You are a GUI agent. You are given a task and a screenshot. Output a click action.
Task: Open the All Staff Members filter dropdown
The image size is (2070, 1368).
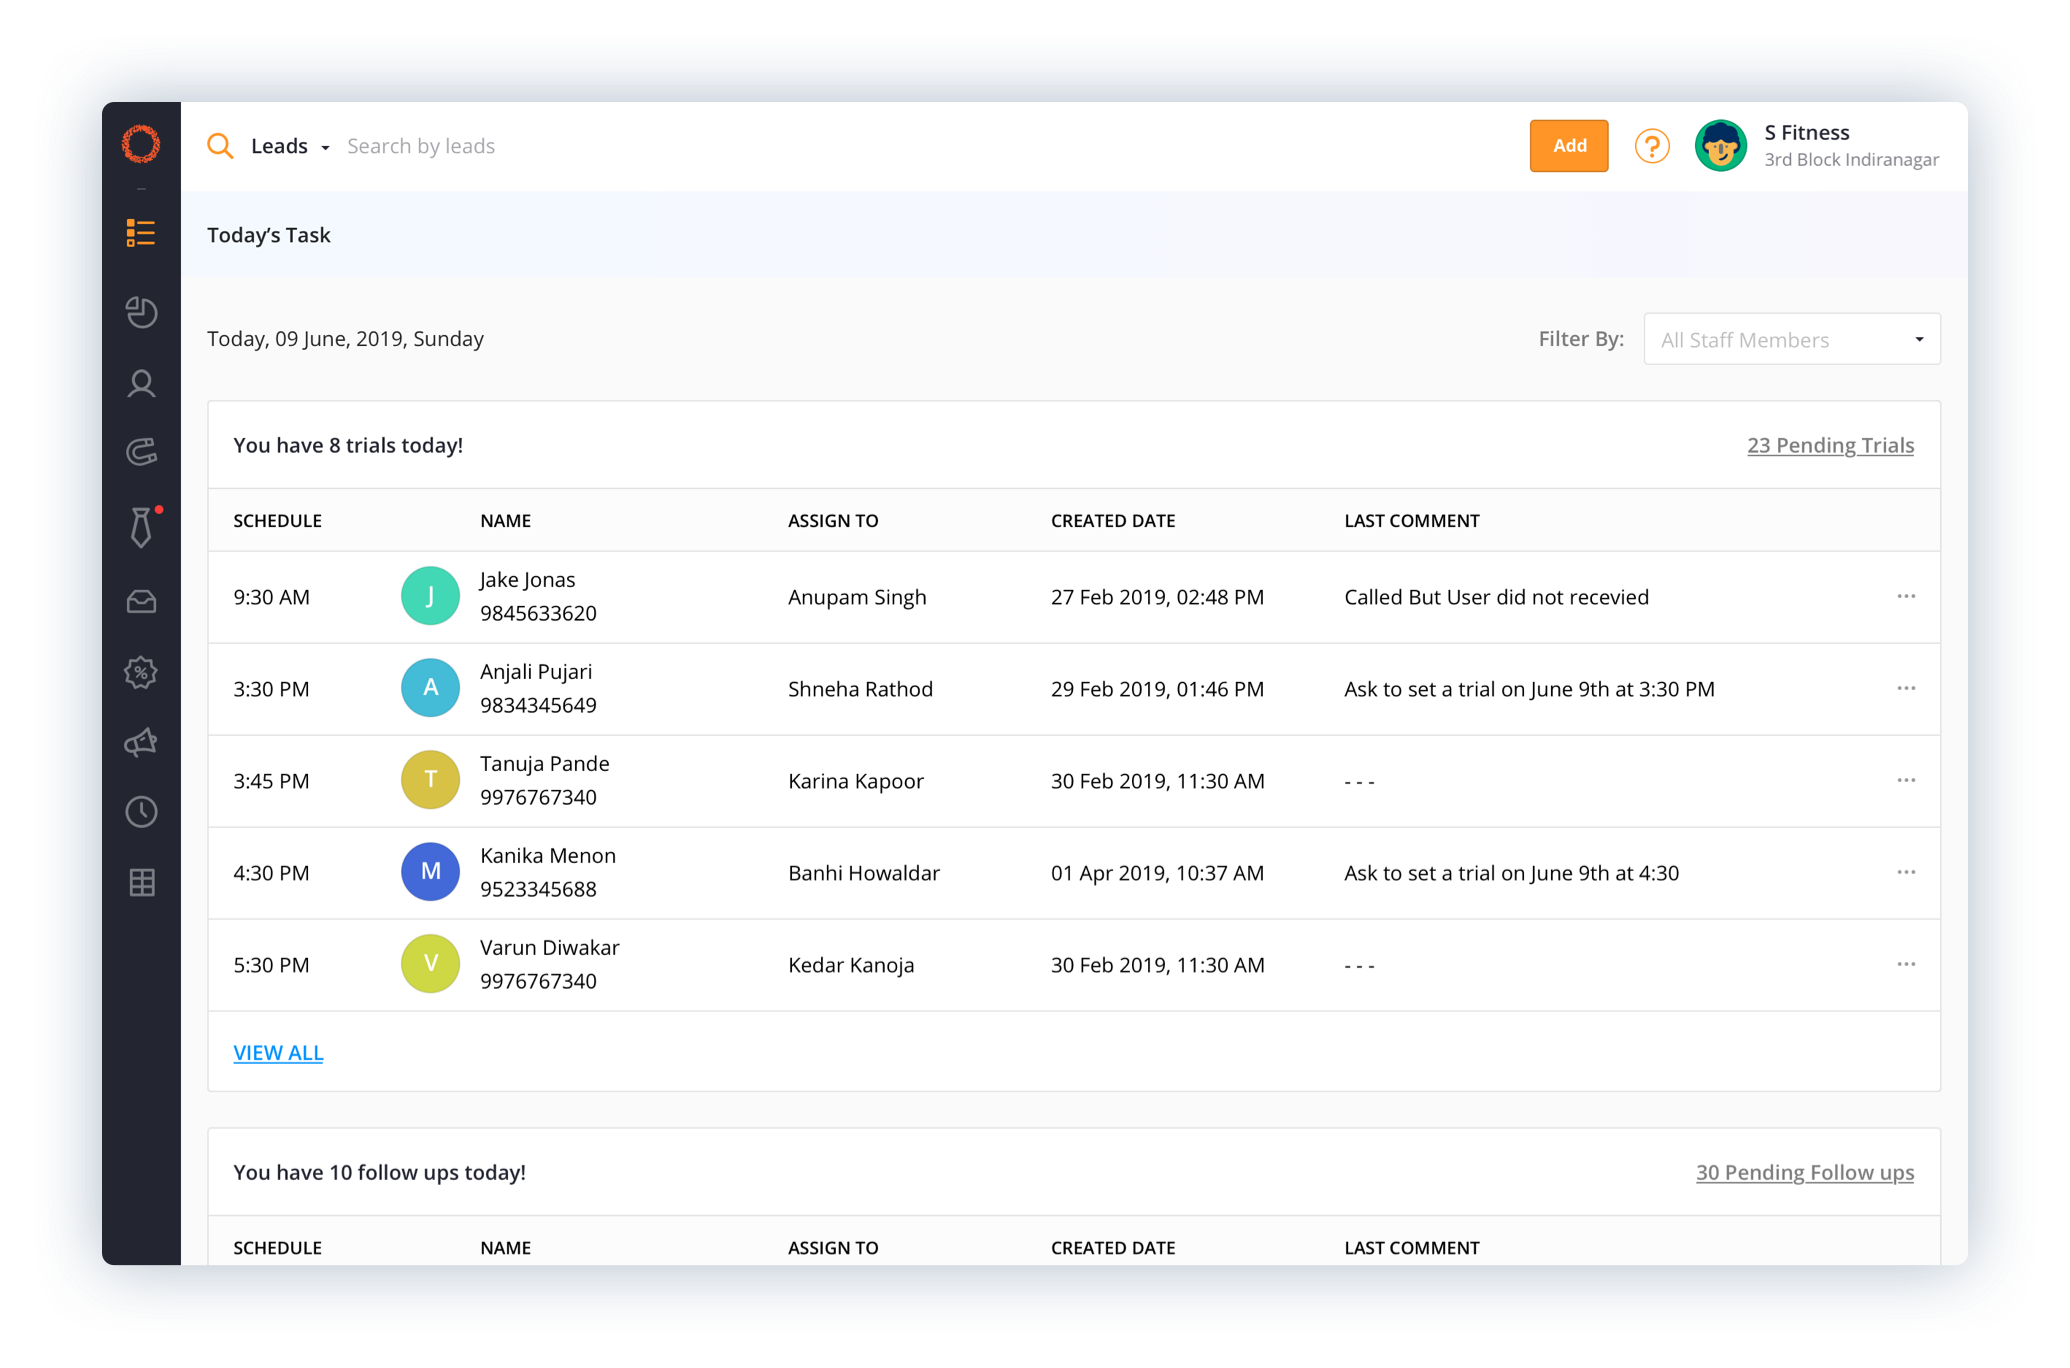point(1791,339)
